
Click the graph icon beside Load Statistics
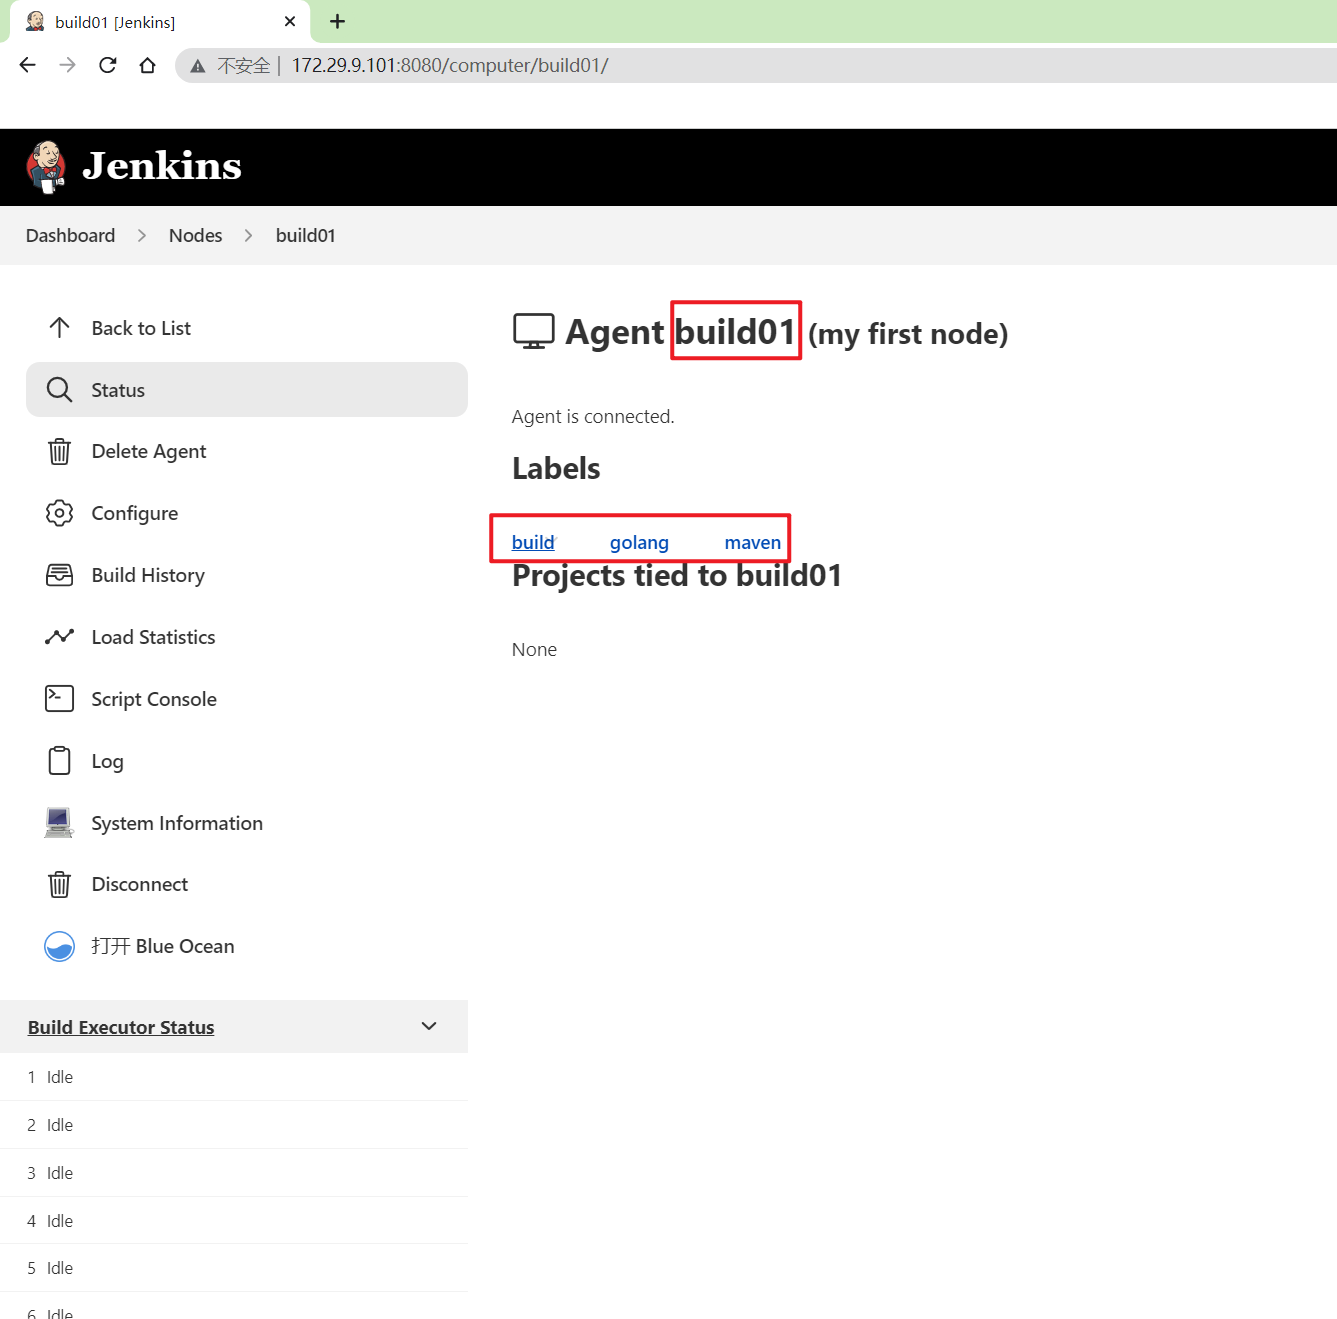coord(59,637)
